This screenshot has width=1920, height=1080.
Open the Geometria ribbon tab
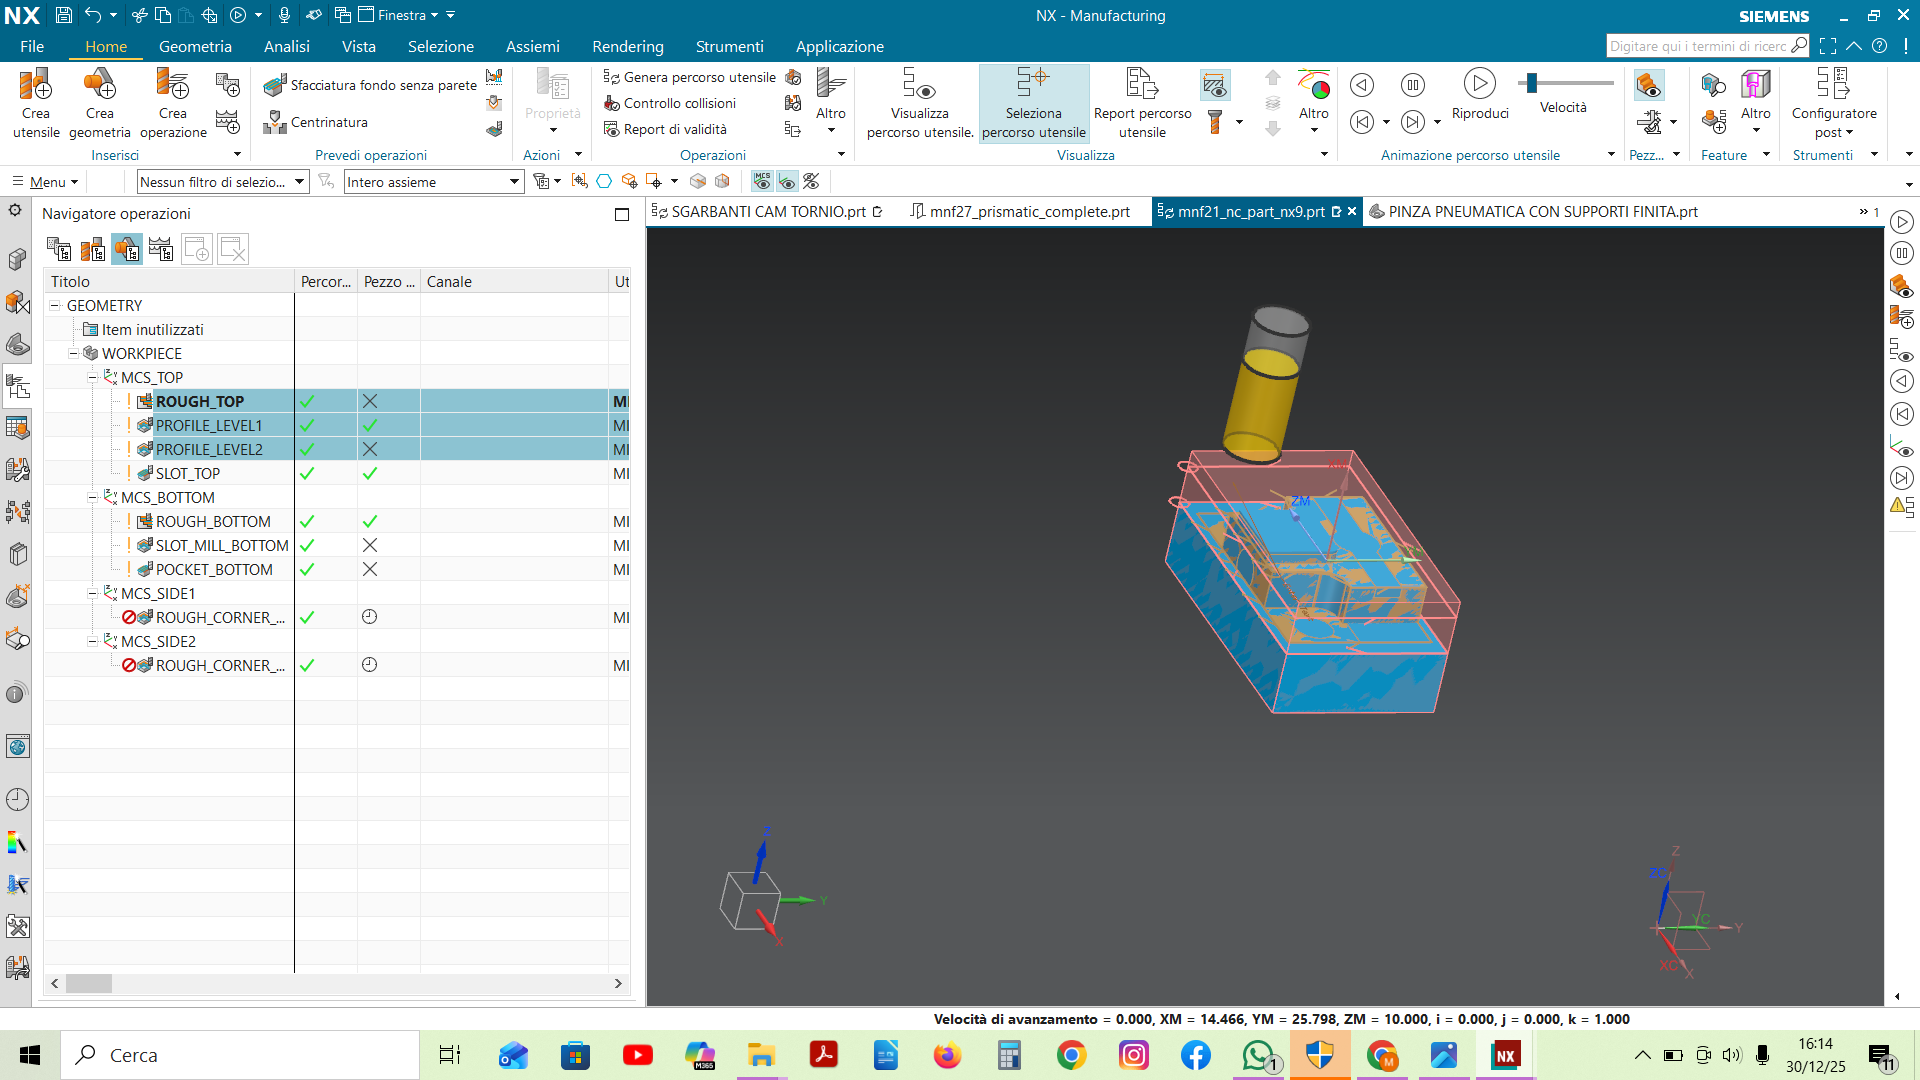(195, 46)
